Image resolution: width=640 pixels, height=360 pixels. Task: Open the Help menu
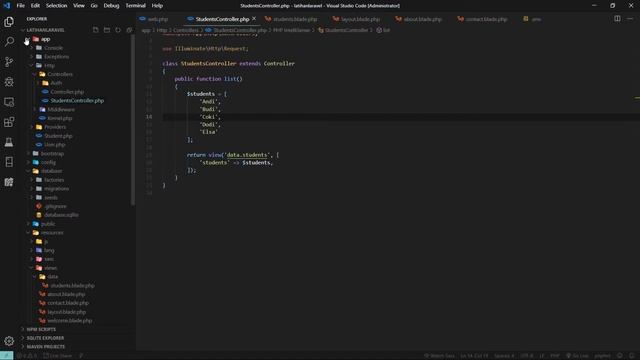157,6
